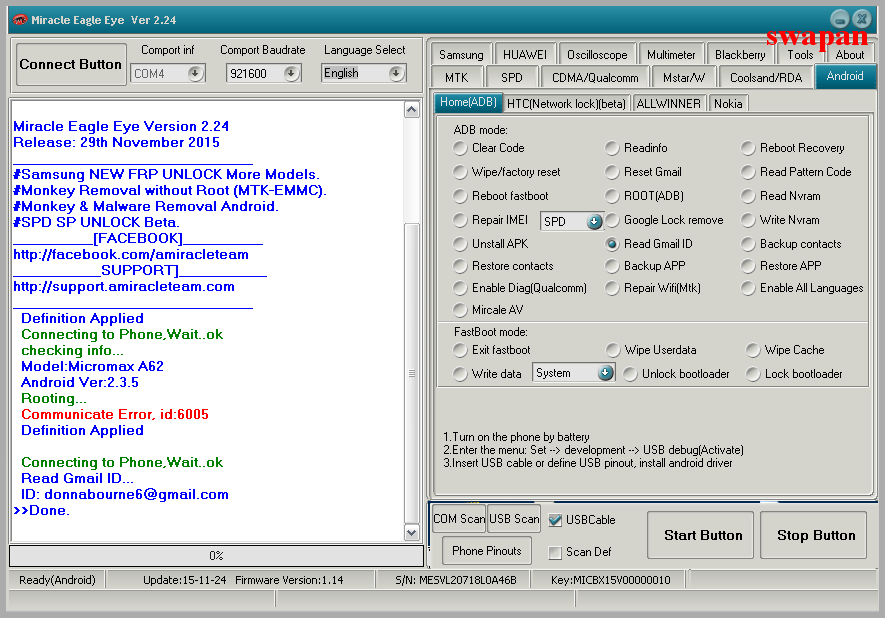This screenshot has height=618, width=885.
Task: Open the Language Select dropdown
Action: [396, 73]
